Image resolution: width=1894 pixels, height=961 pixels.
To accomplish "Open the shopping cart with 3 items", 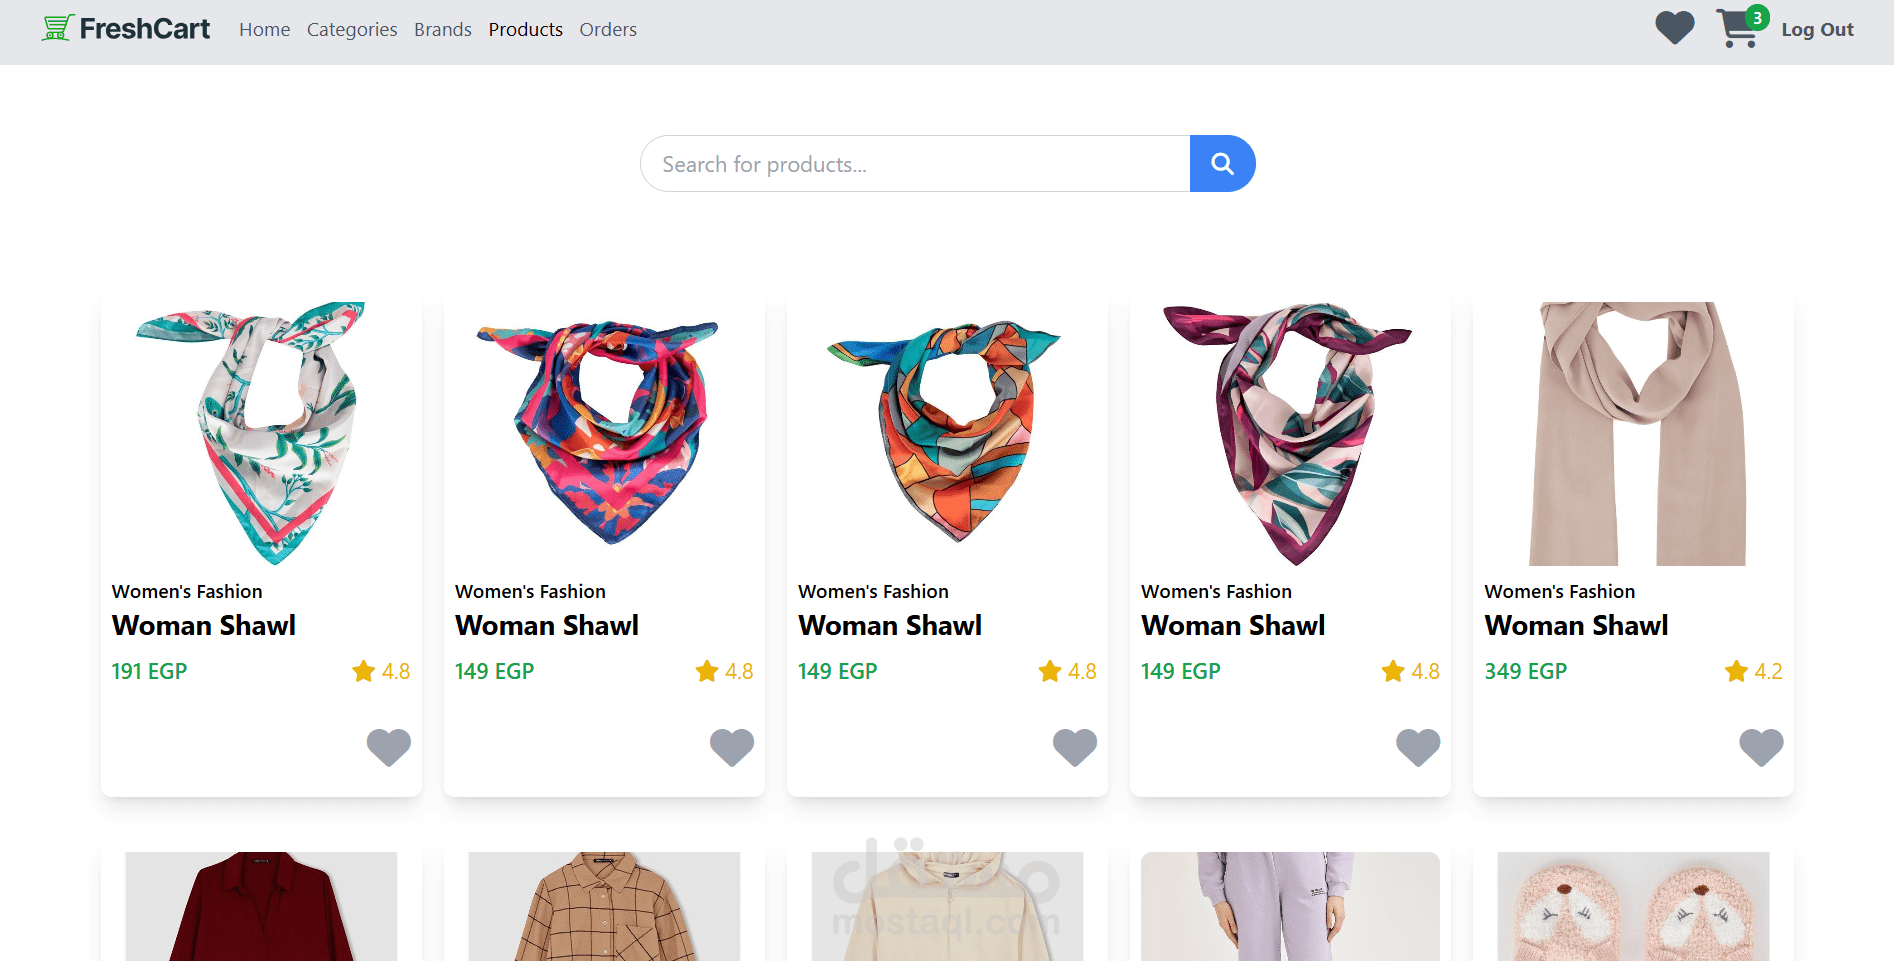I will point(1738,29).
